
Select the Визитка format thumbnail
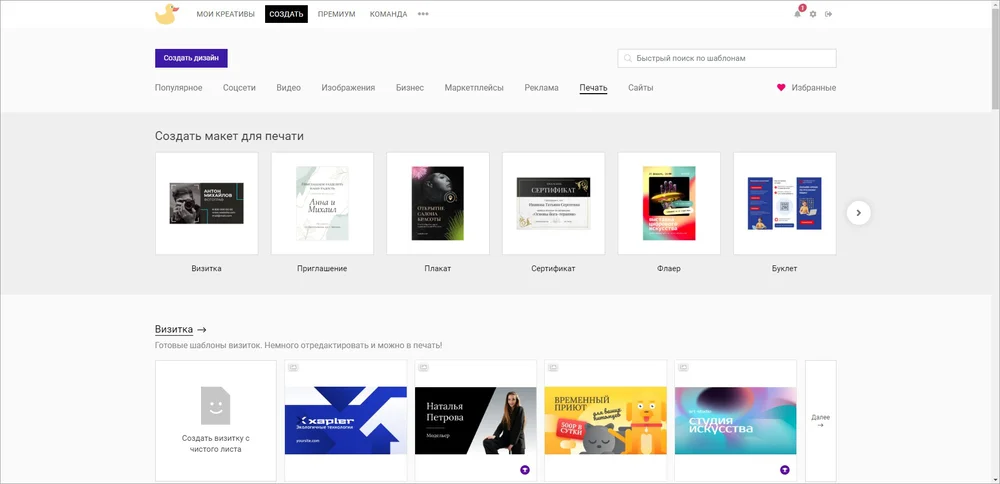pos(207,203)
